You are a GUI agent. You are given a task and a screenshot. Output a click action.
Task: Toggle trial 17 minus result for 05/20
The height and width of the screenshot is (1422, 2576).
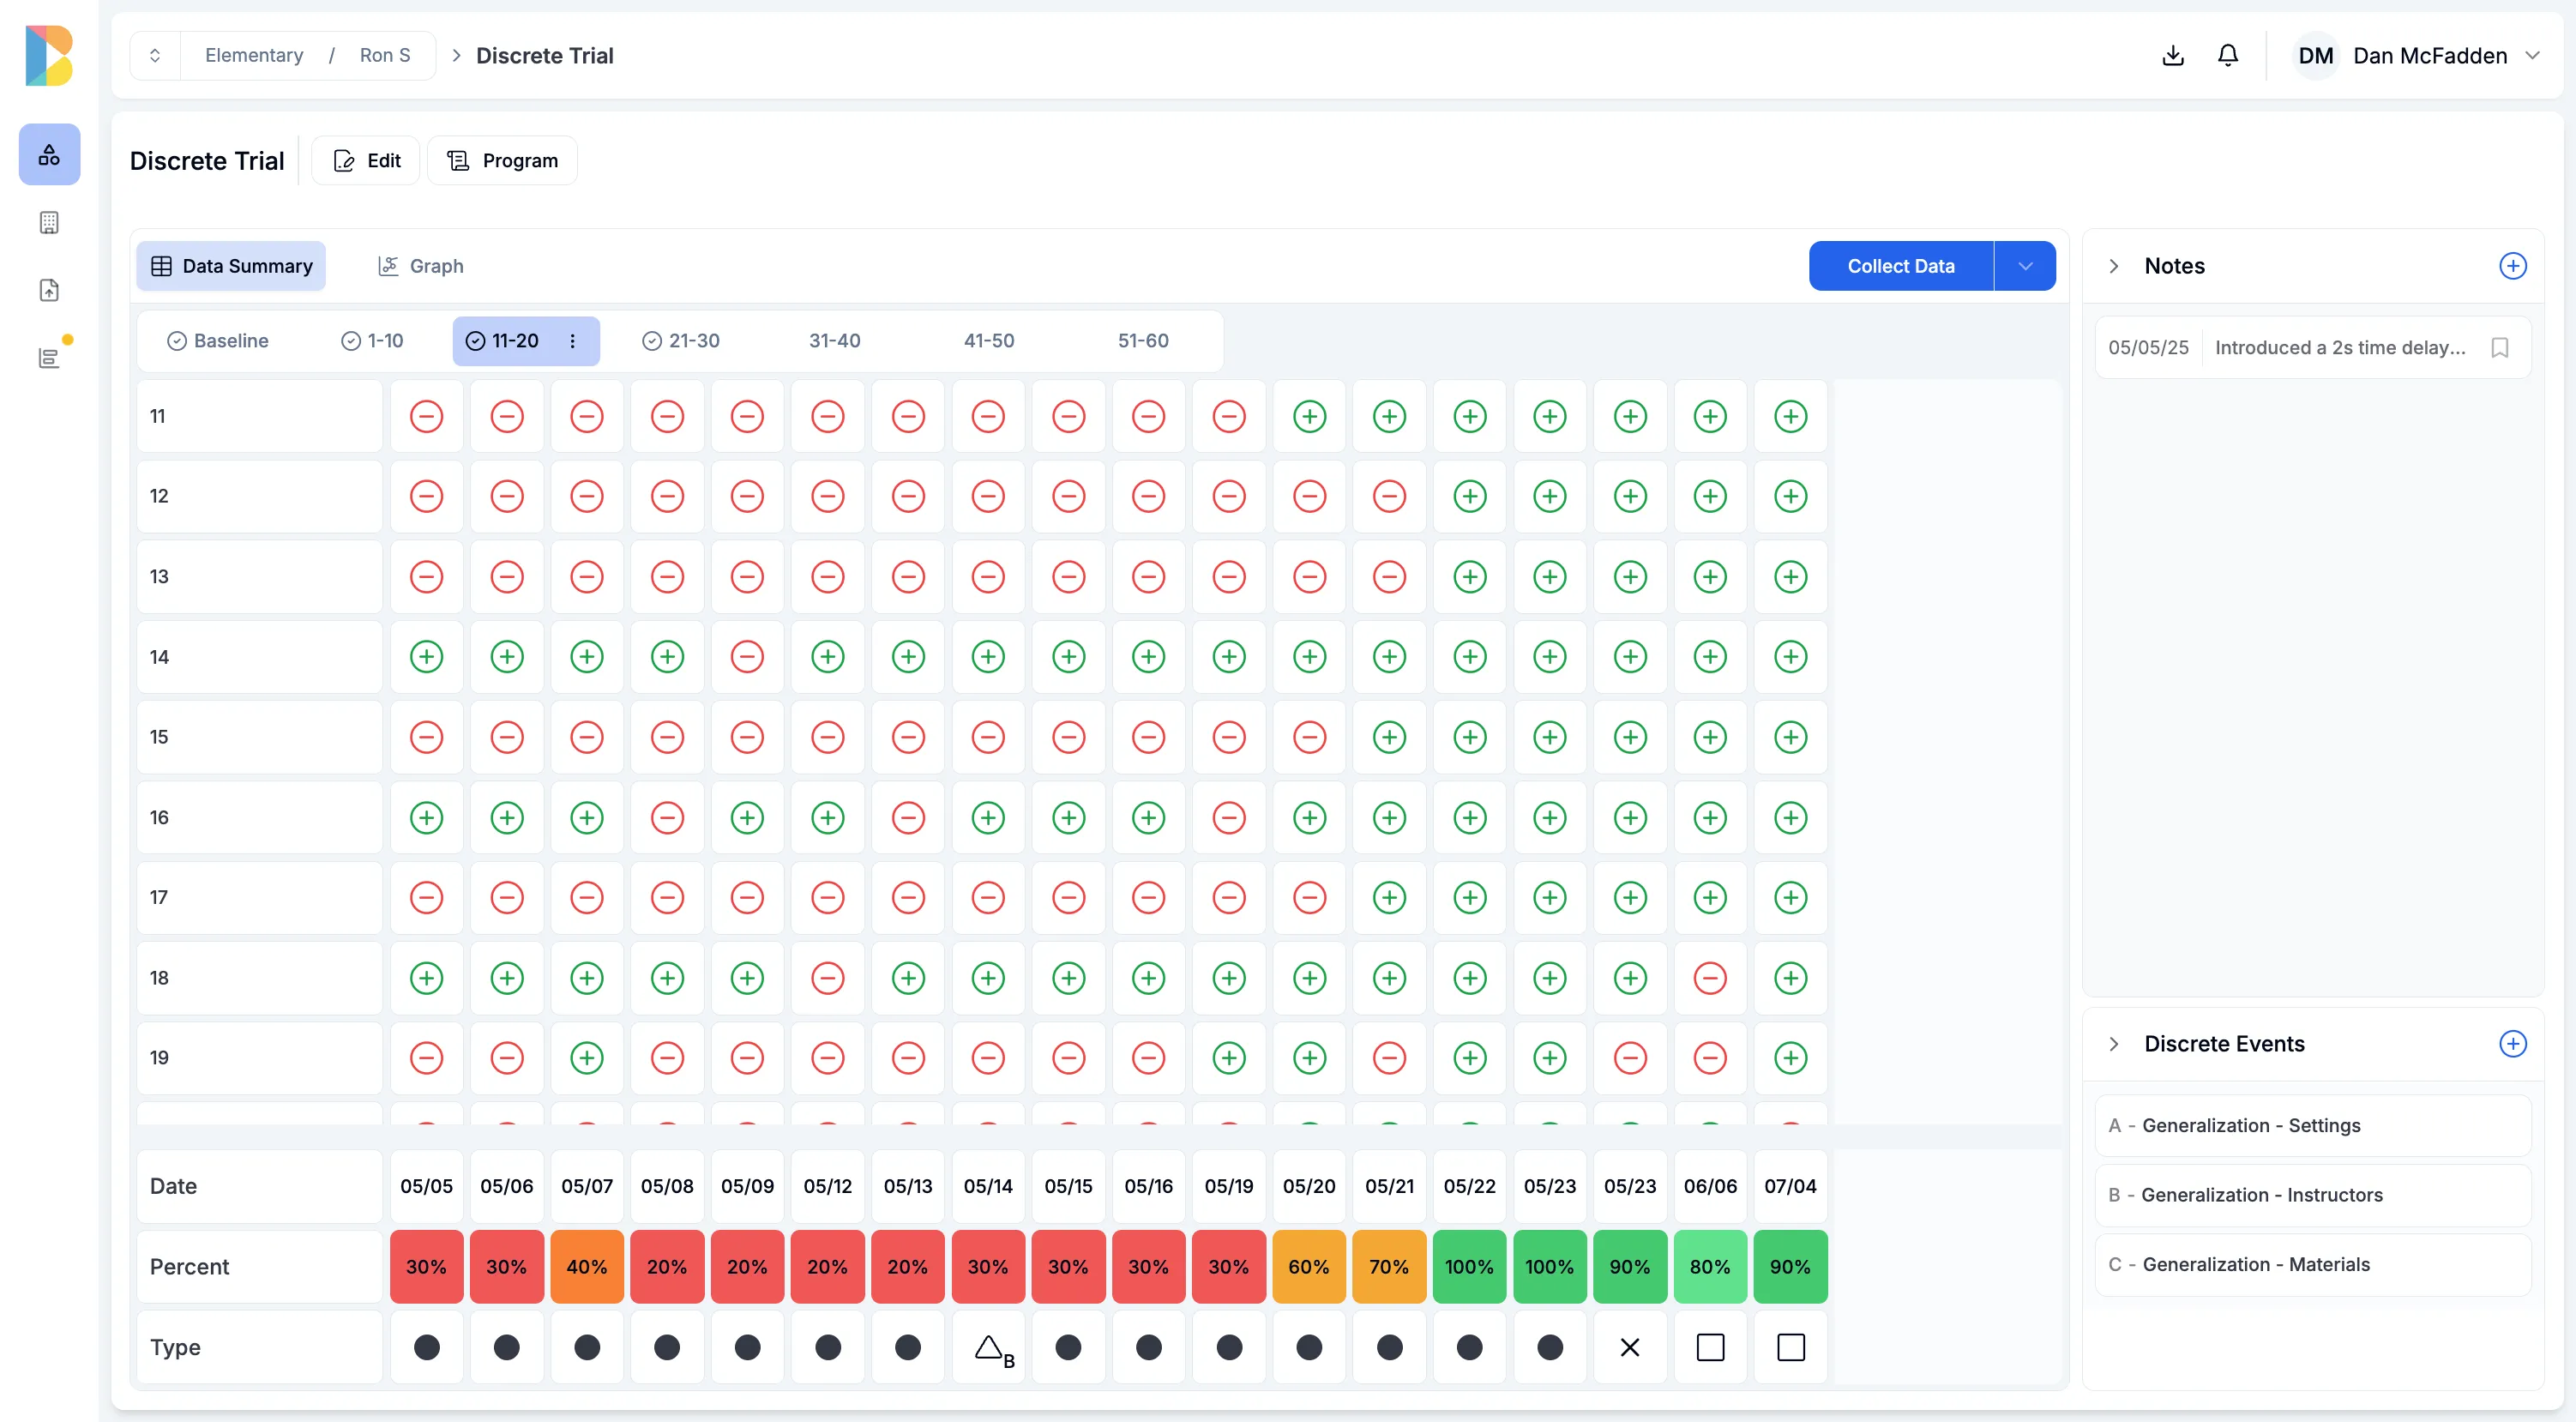pyautogui.click(x=1309, y=898)
